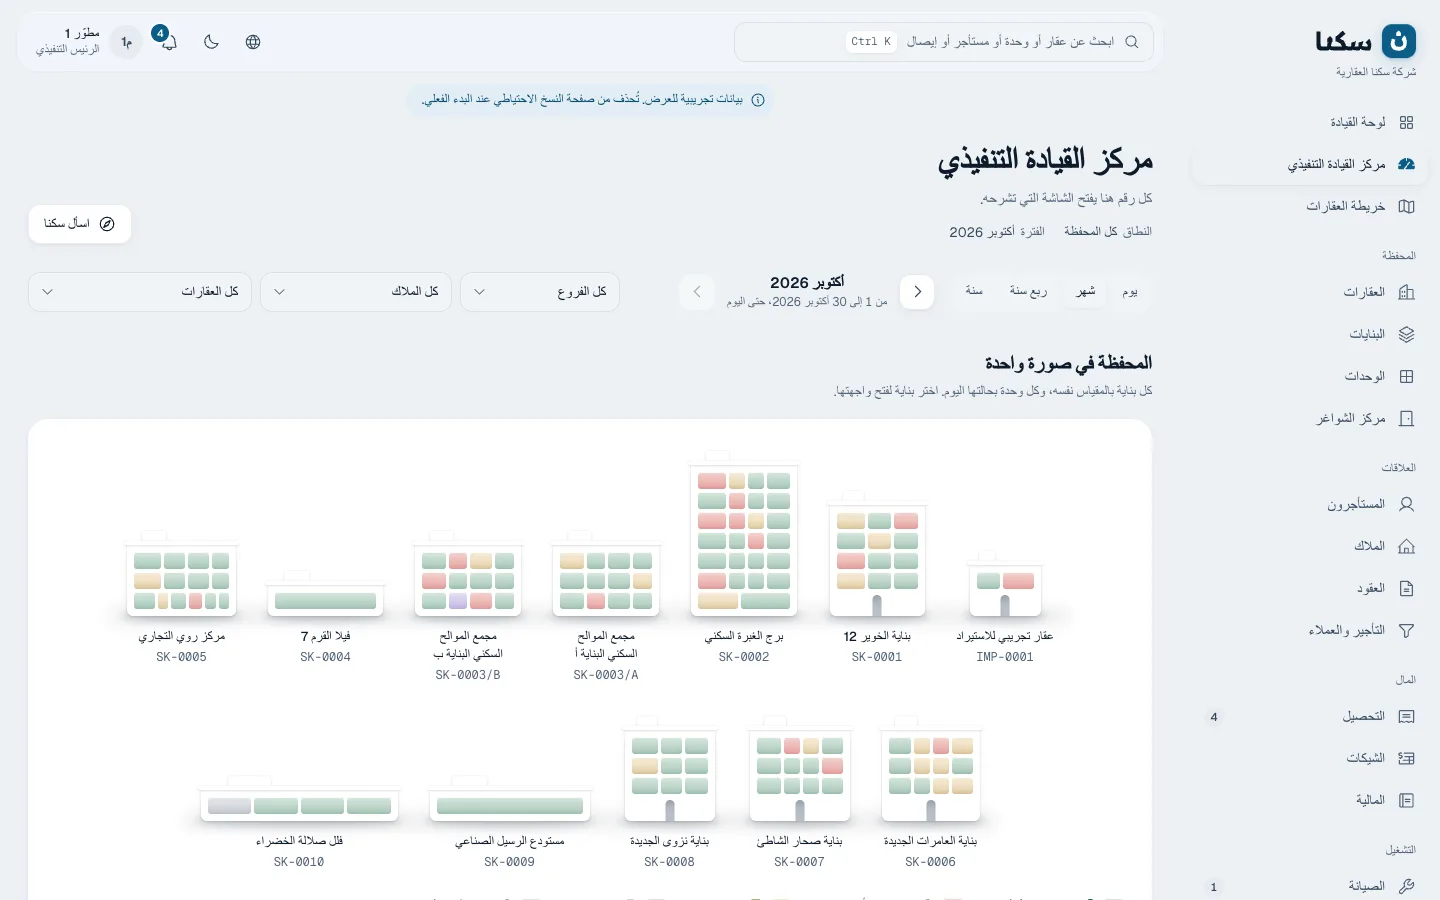Open الشيكات sidebar item
Image resolution: width=1440 pixels, height=900 pixels.
[1310, 758]
